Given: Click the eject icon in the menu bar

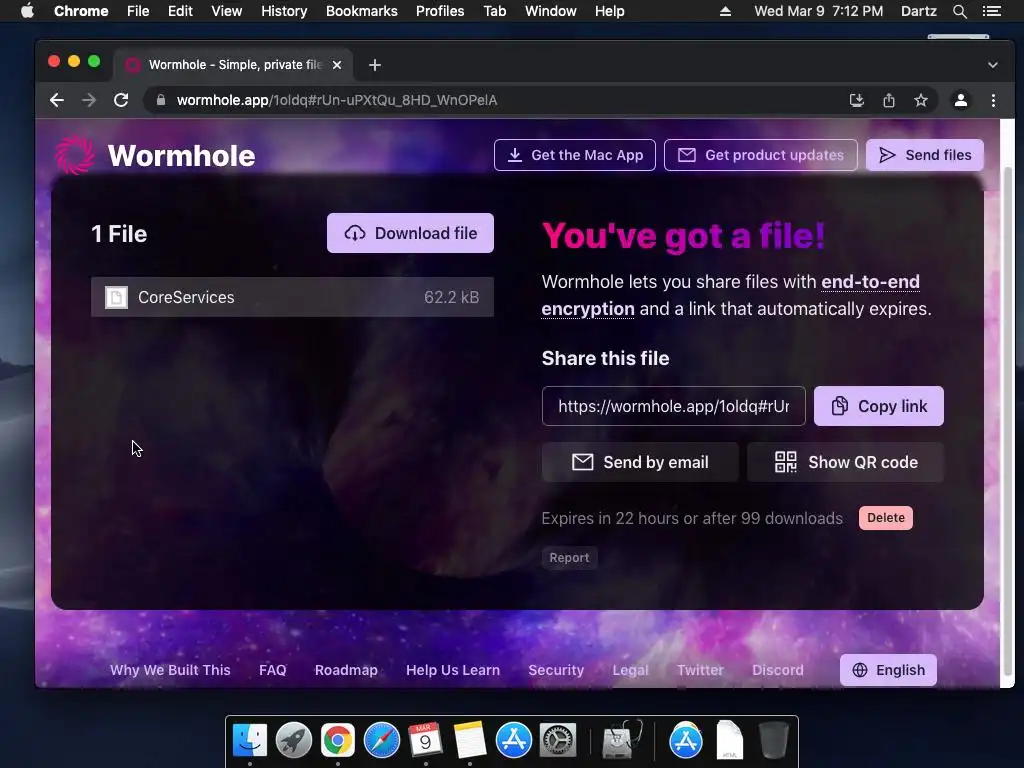Looking at the screenshot, I should pyautogui.click(x=725, y=11).
